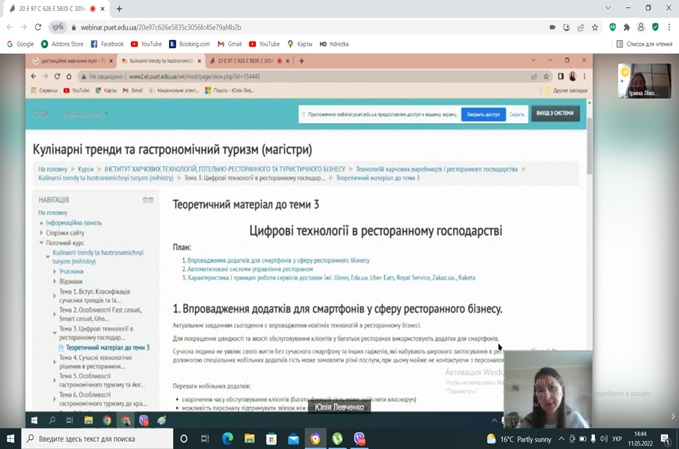Expand the Сторінки сайту tree node
Viewport: 679px width, 449px height.
click(42, 233)
